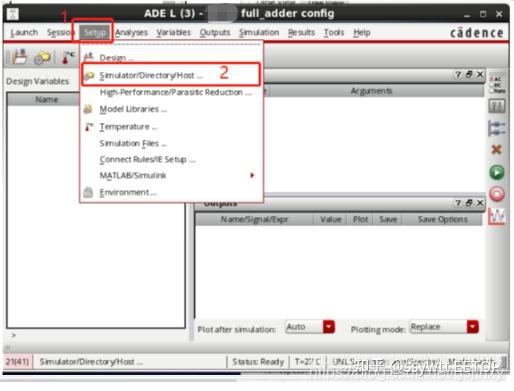Undock the Outputs panel
The width and height of the screenshot is (514, 391).
469,203
